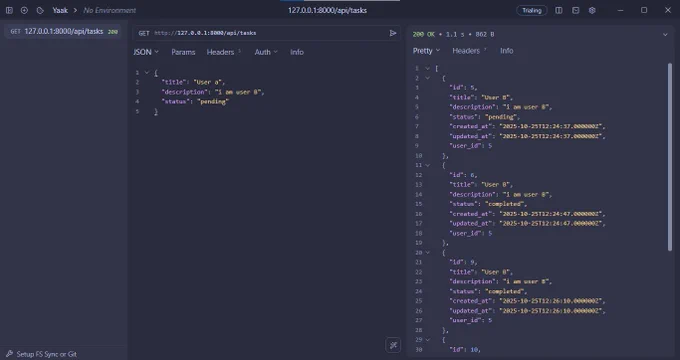Collapse response line 29 fold arrow

(427, 340)
